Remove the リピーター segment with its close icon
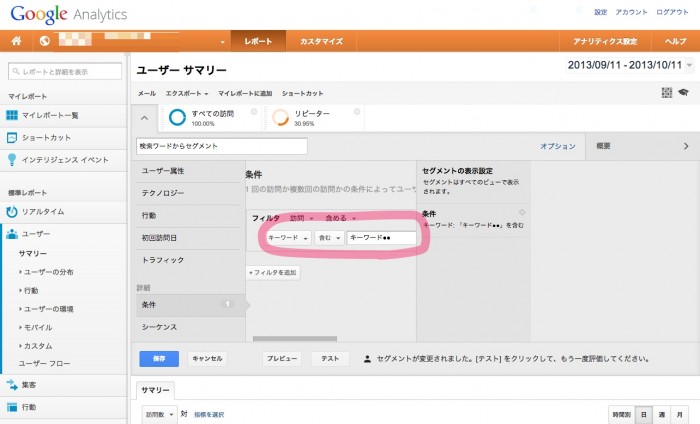 [x=351, y=111]
